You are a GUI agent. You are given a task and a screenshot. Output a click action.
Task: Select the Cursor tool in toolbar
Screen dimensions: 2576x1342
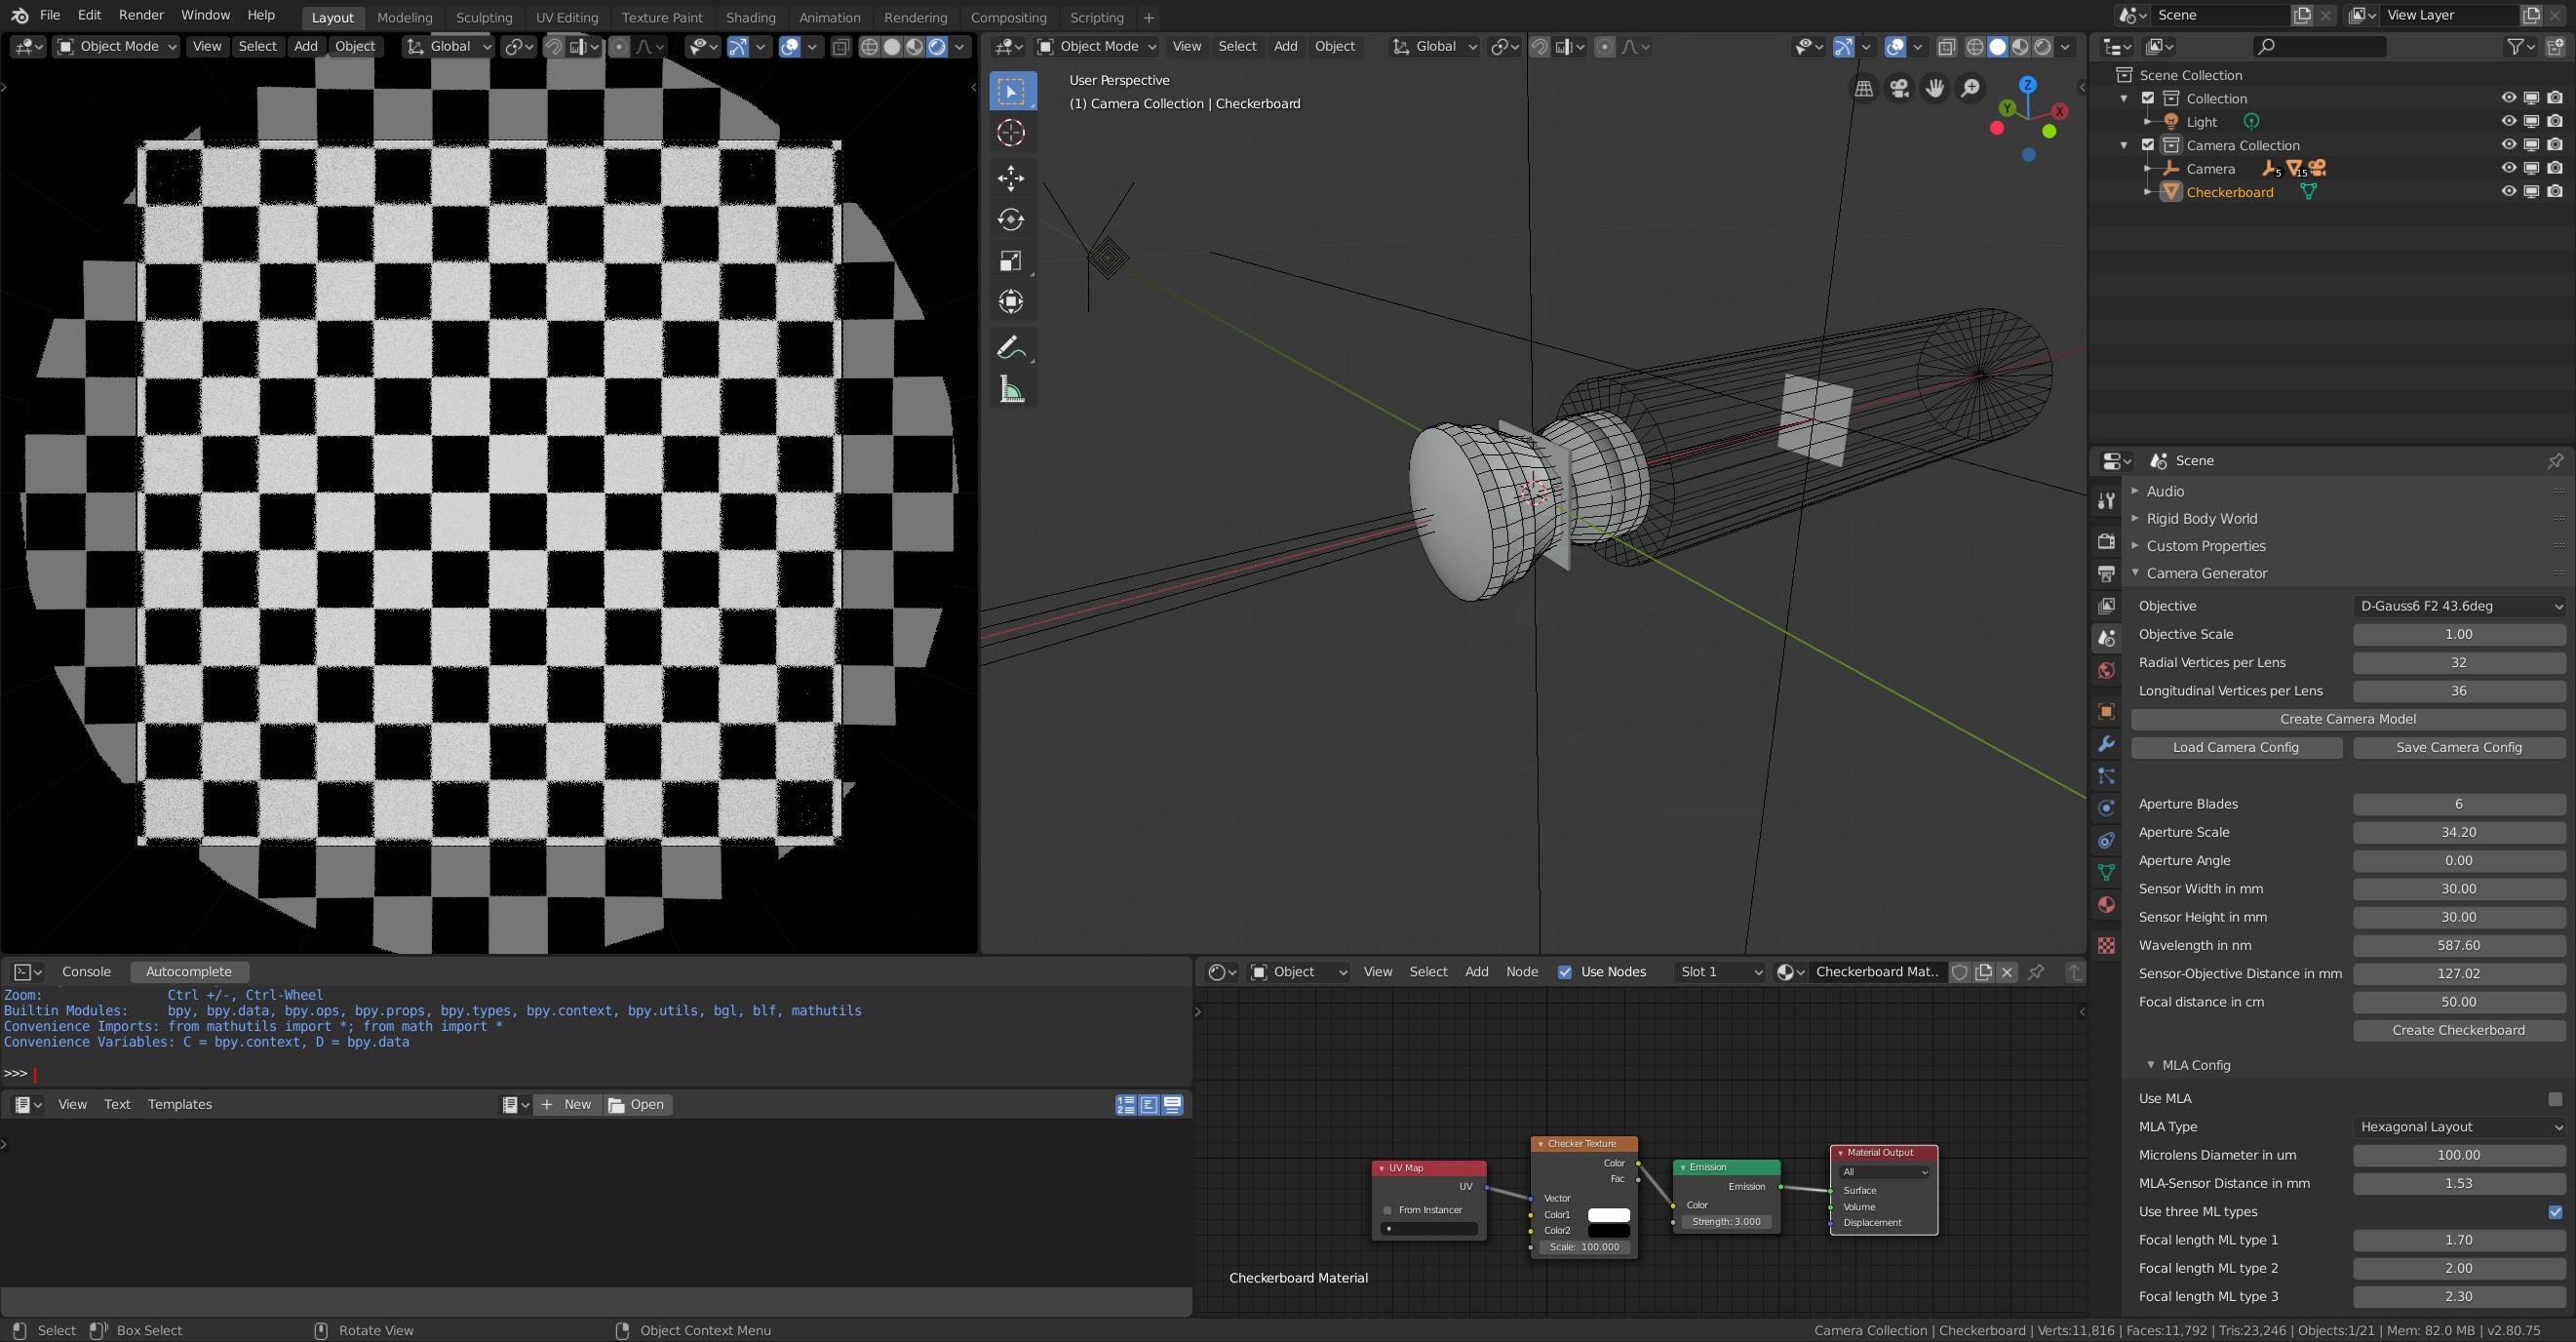(x=1011, y=133)
